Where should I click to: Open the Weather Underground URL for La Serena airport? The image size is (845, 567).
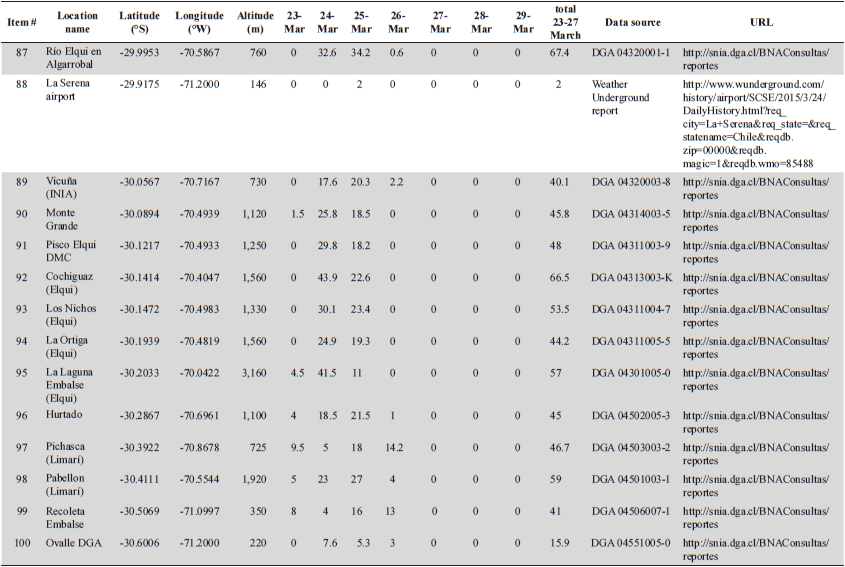pyautogui.click(x=754, y=124)
